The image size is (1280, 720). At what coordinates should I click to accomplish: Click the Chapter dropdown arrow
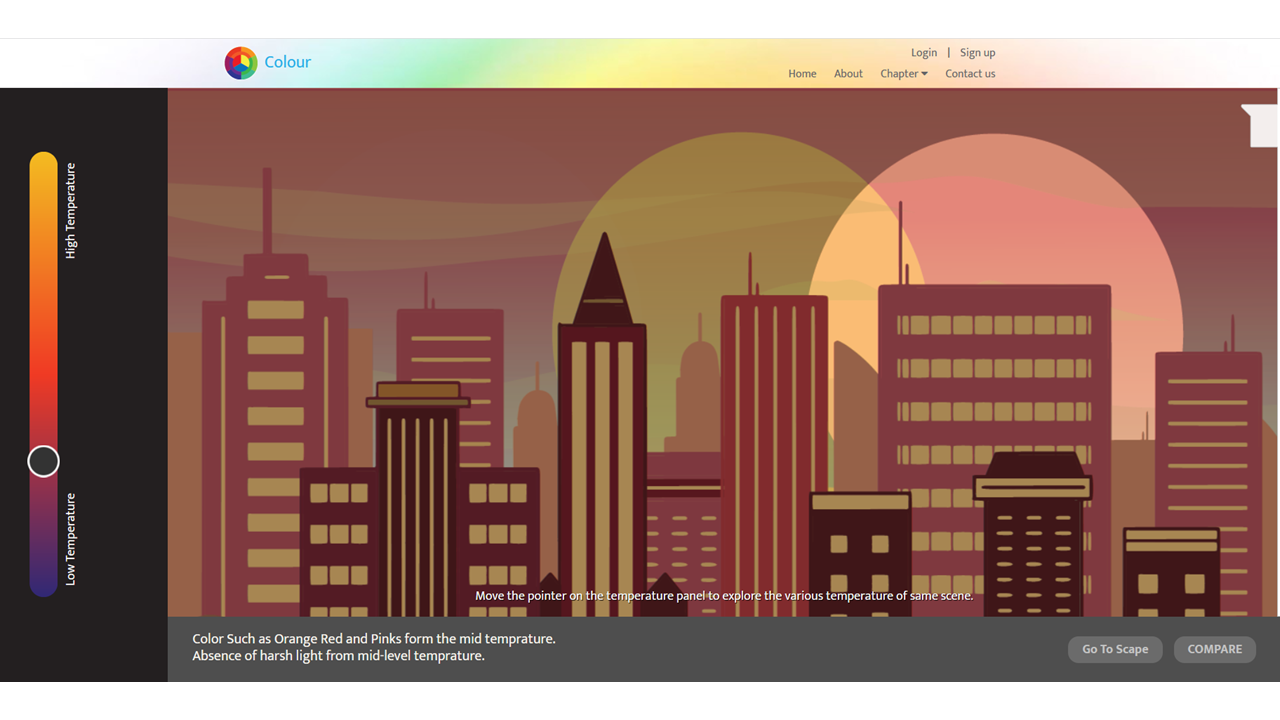(x=924, y=74)
